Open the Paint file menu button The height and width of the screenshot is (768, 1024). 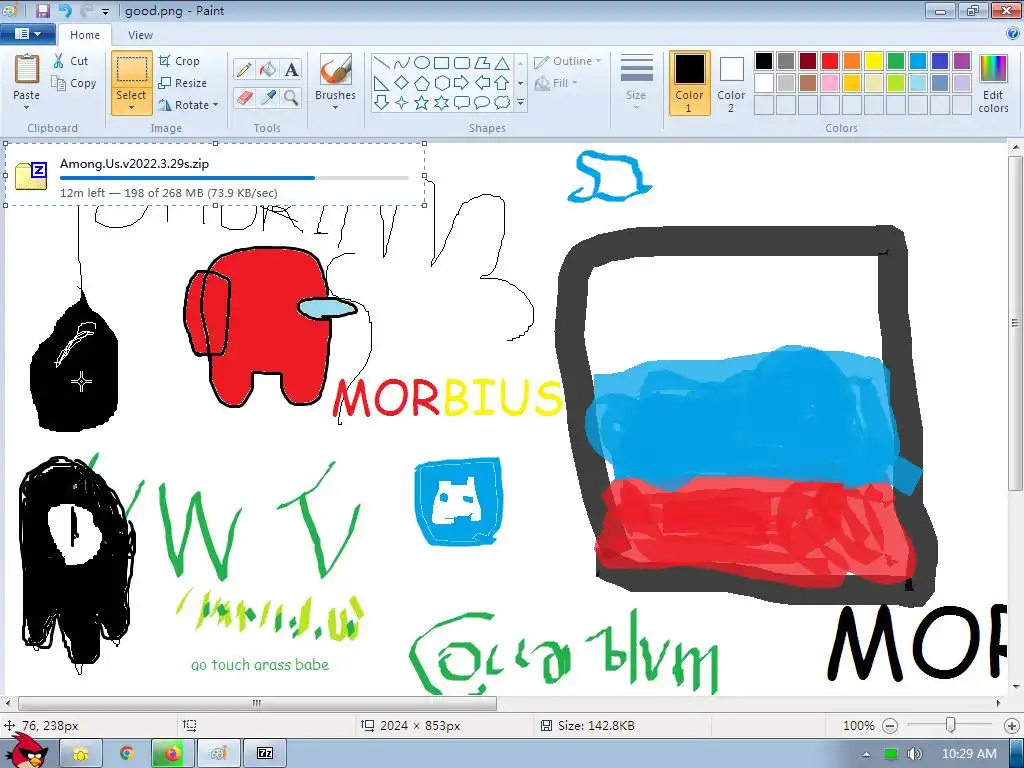[x=27, y=34]
